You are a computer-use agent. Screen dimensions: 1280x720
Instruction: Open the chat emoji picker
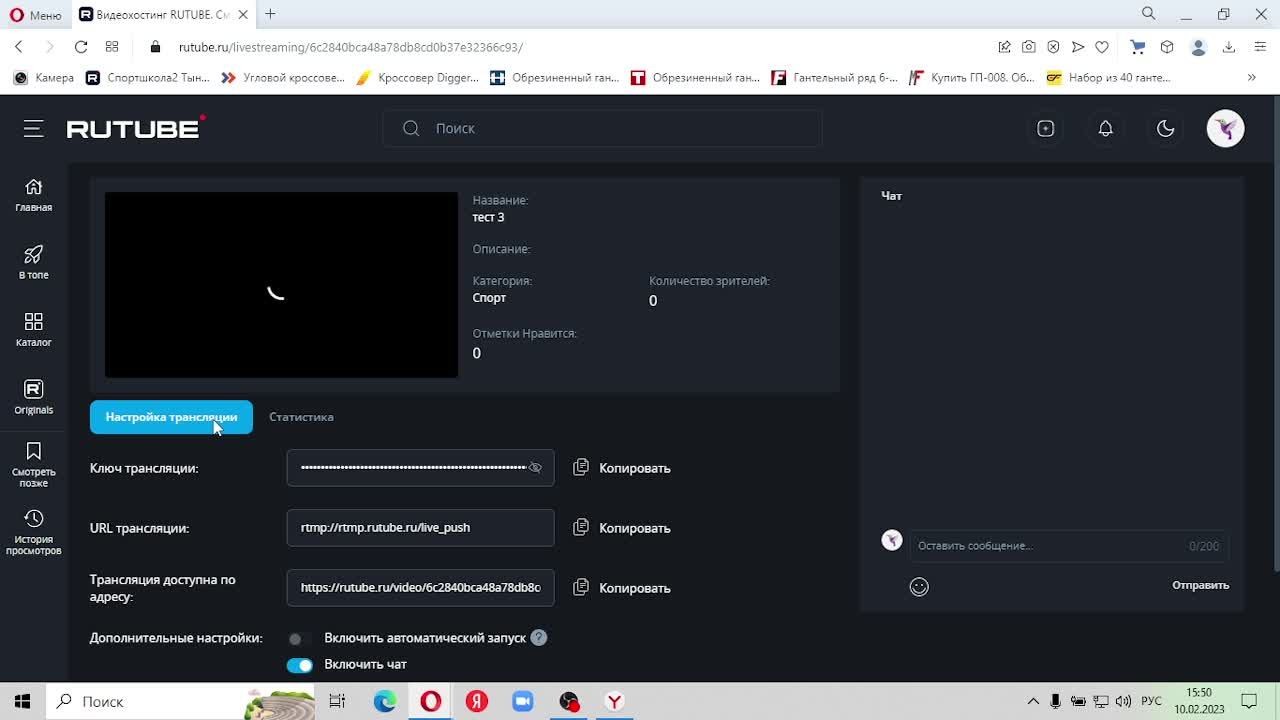919,587
